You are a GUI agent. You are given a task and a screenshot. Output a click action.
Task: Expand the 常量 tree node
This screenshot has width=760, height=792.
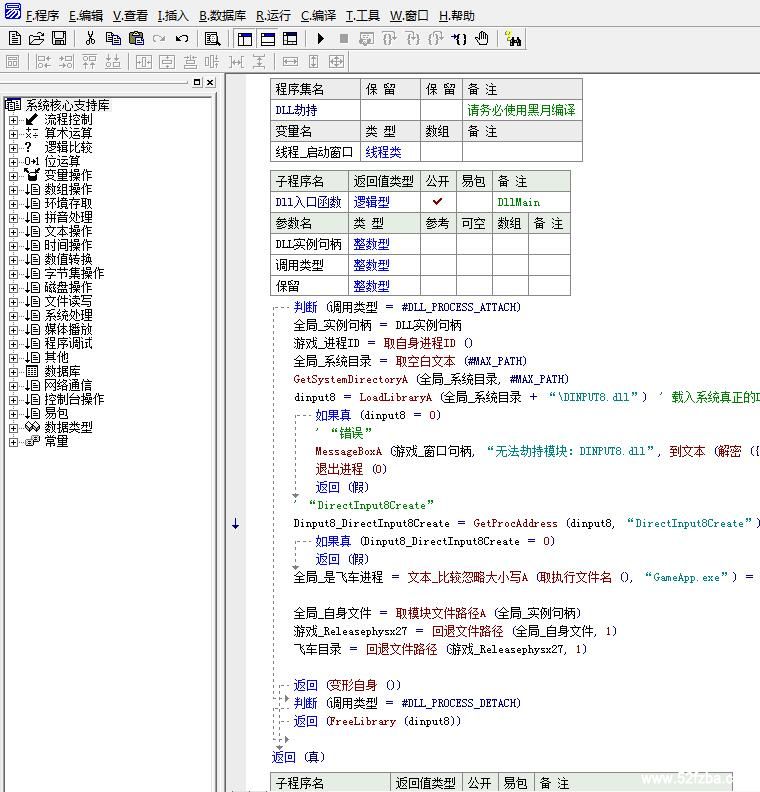tap(13, 442)
